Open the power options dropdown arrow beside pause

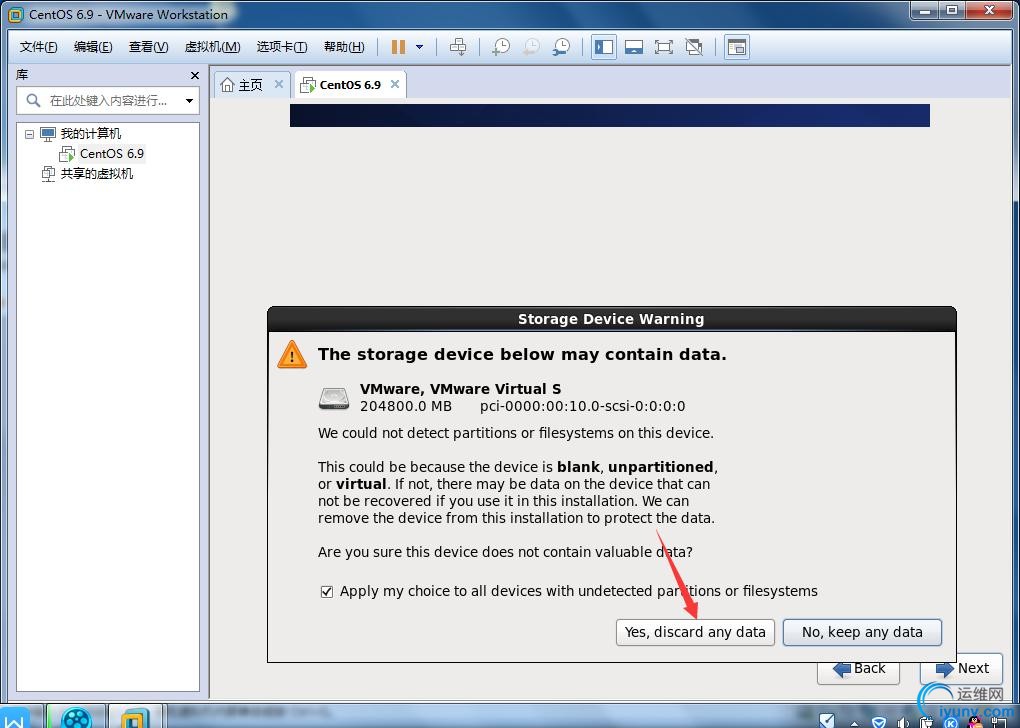click(420, 47)
